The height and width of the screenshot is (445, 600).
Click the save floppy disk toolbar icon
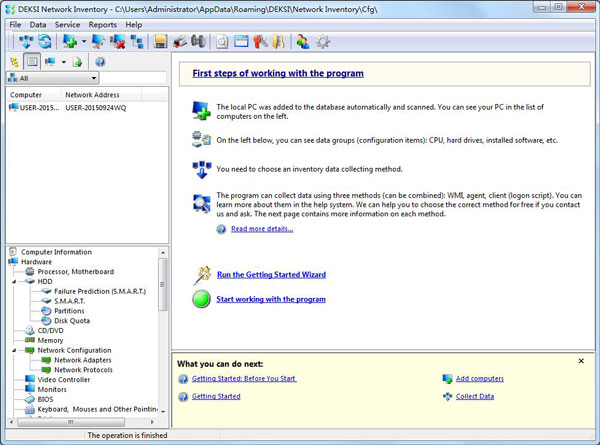[x=160, y=41]
